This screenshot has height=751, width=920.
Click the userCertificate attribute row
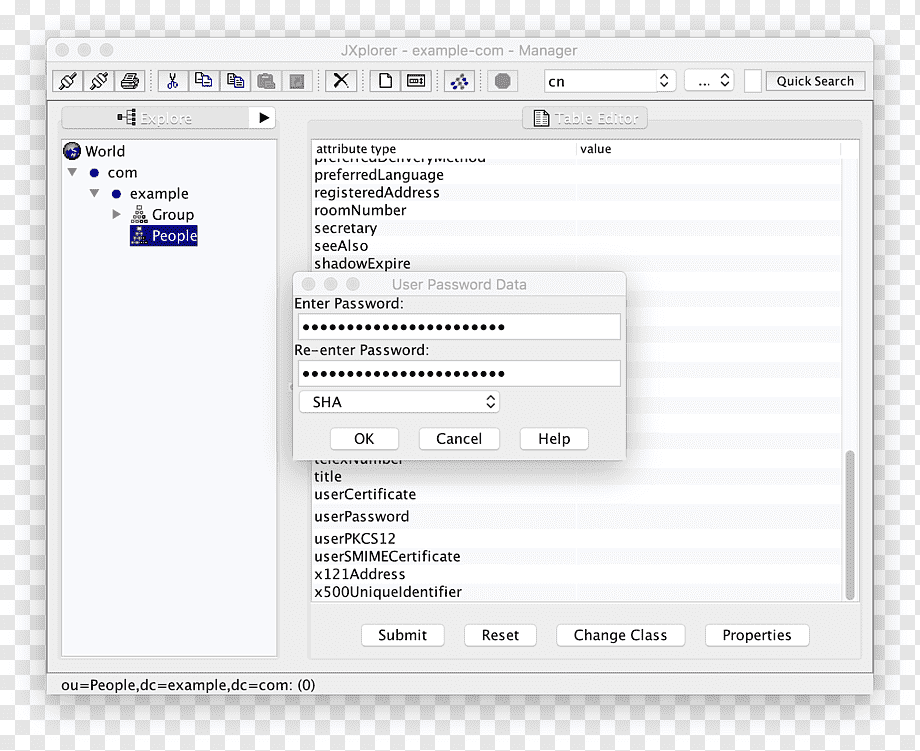tap(577, 494)
